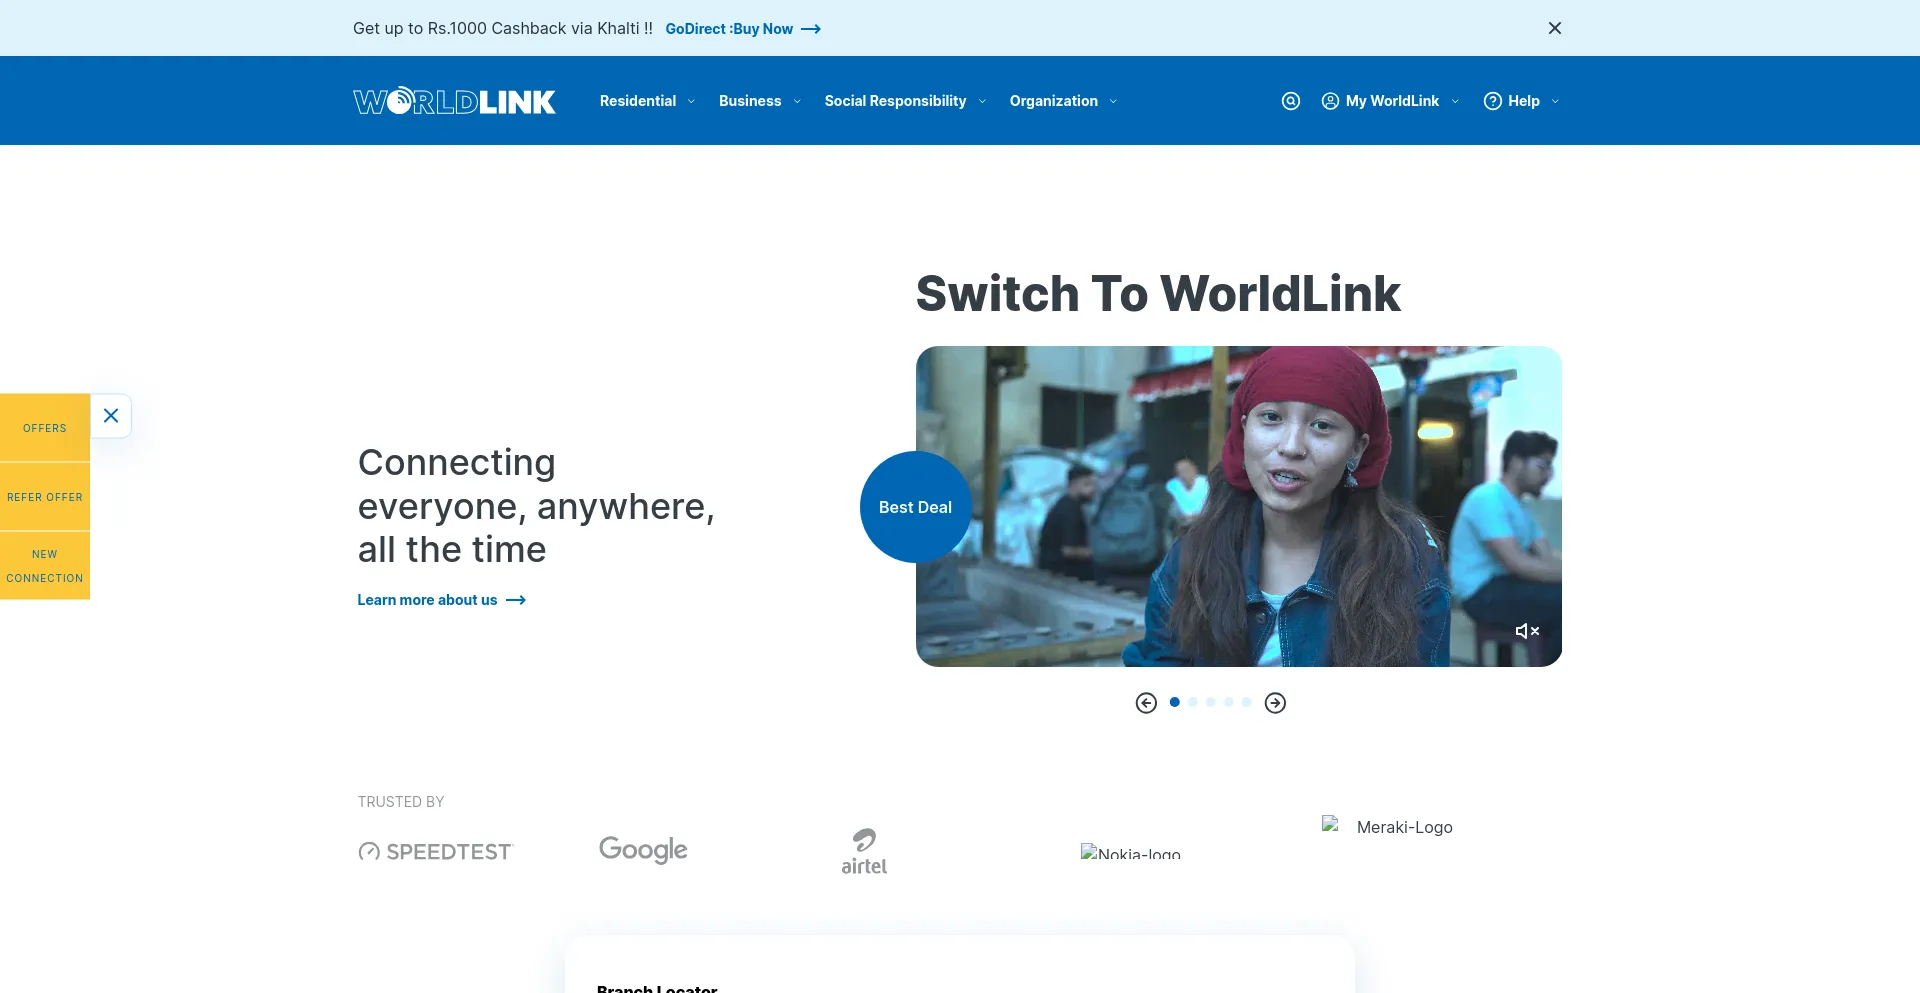Expand the Organization dropdown
Screen dimensions: 1920x993
point(1061,100)
